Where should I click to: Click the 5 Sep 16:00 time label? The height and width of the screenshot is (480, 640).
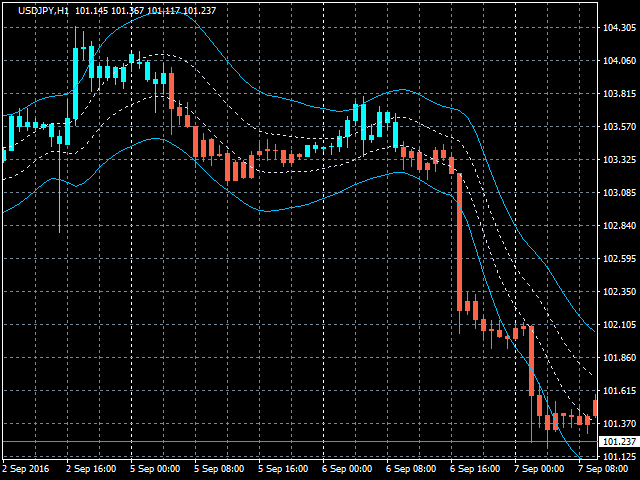coord(281,468)
